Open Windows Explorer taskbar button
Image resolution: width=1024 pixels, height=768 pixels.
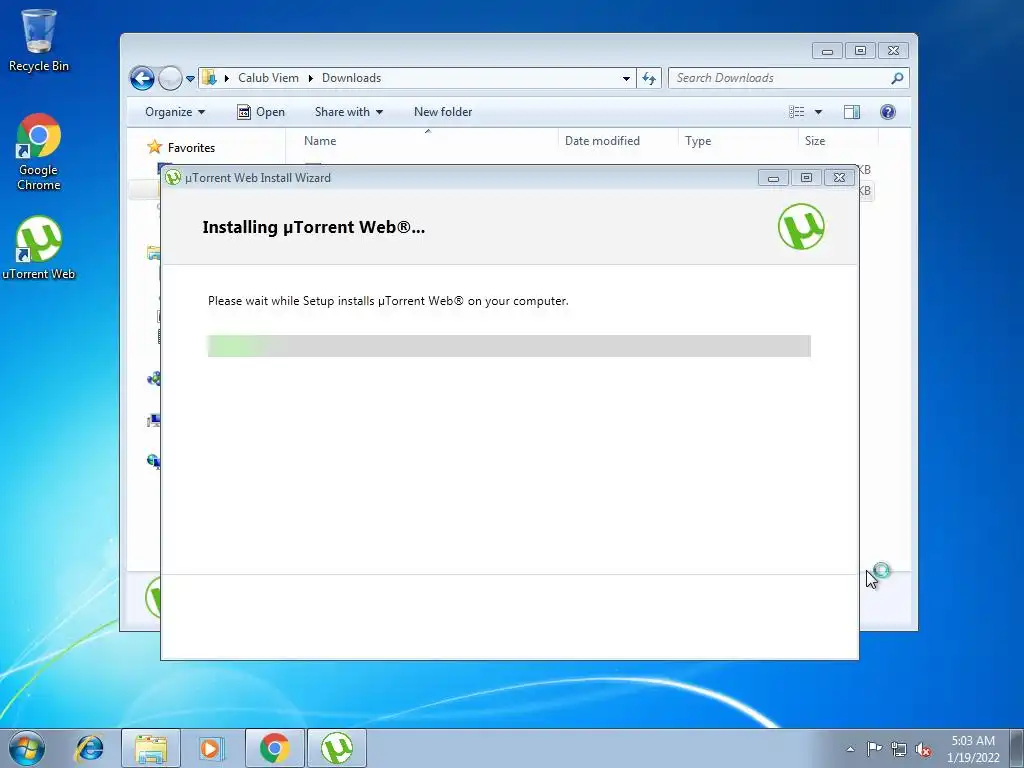coord(151,748)
